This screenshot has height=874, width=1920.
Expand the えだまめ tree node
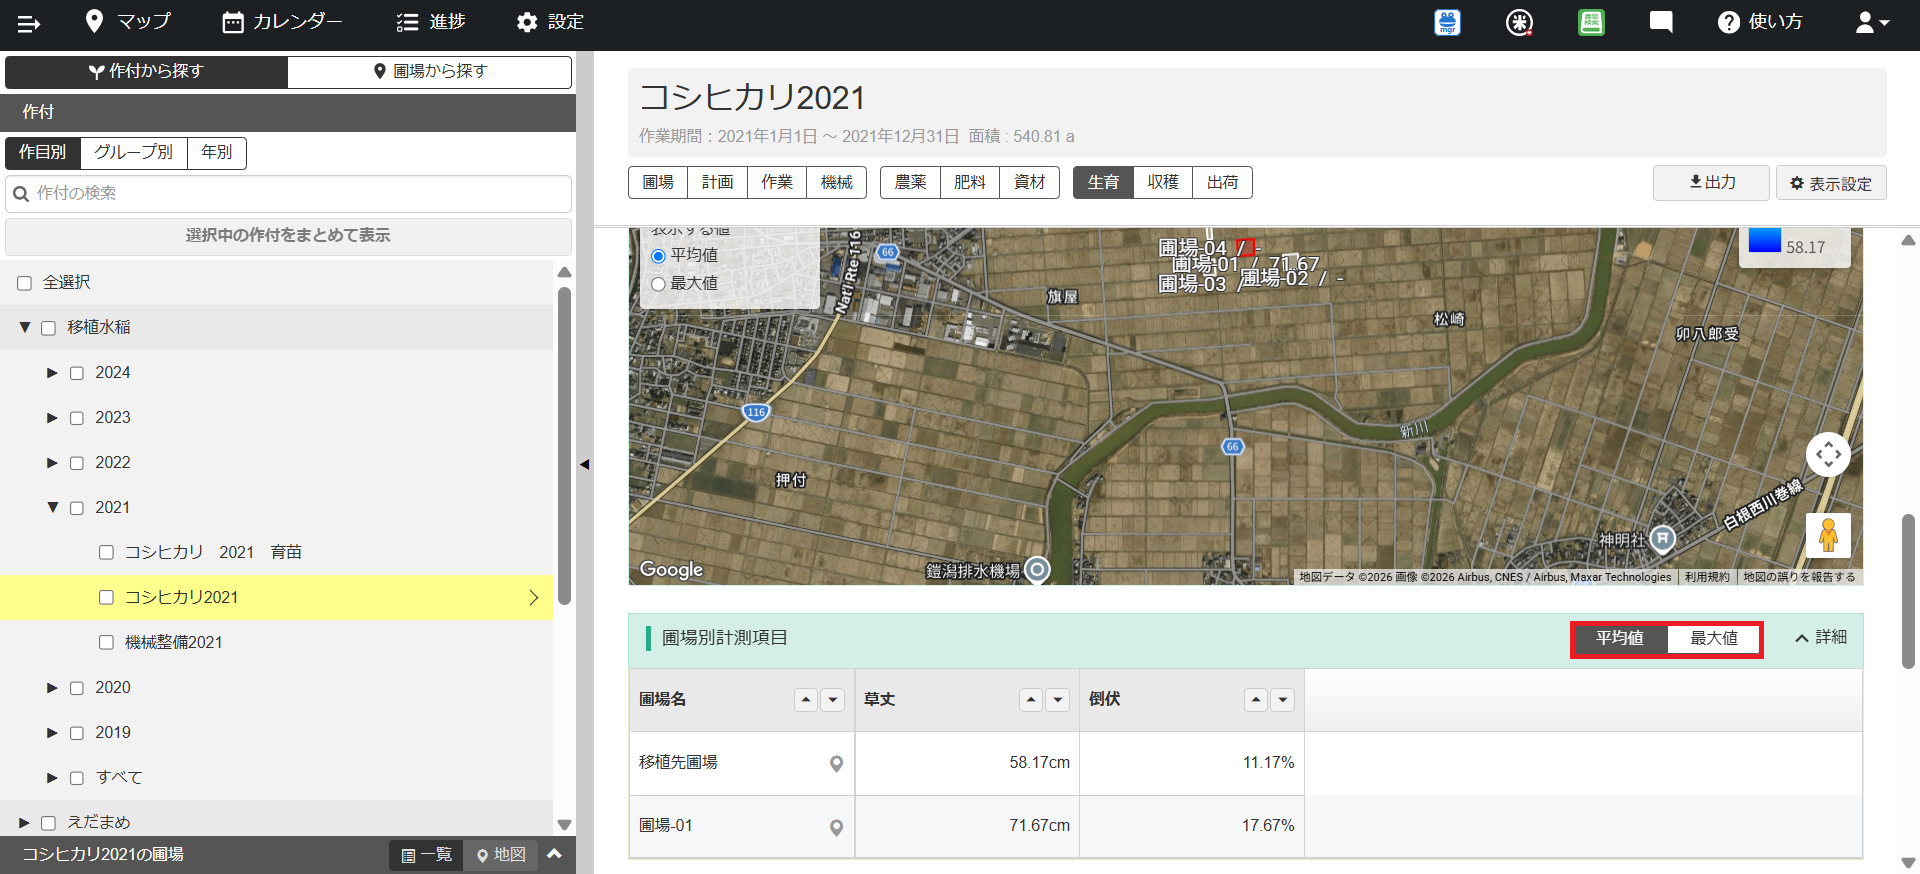24,823
